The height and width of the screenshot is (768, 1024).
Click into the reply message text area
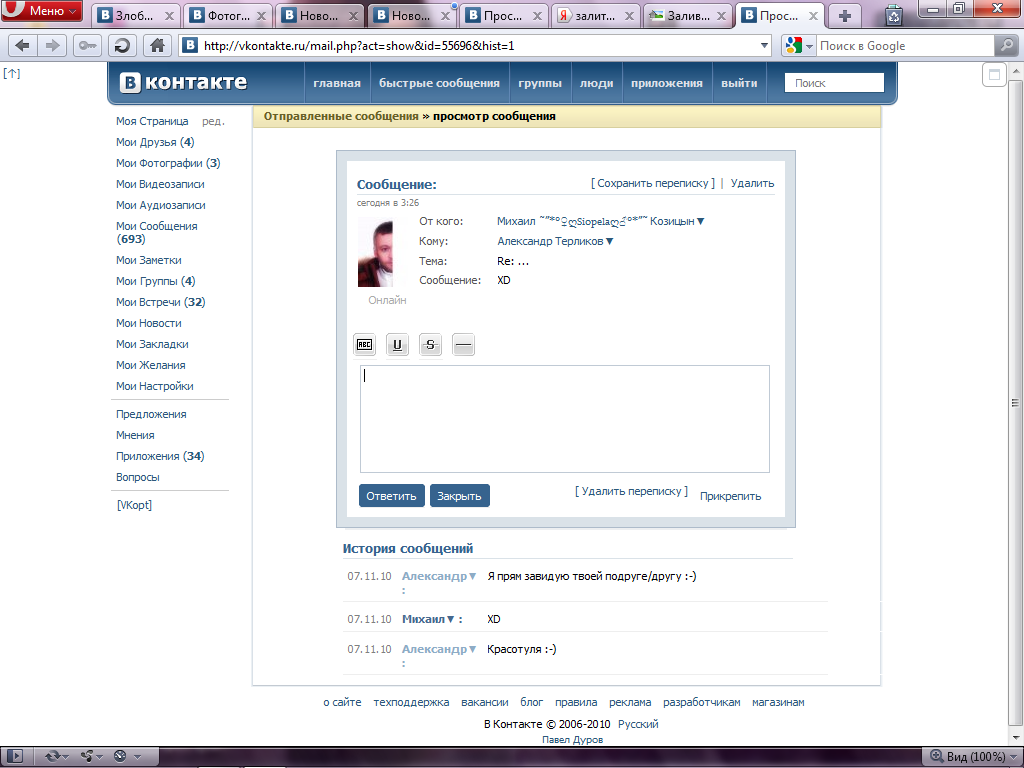click(564, 419)
